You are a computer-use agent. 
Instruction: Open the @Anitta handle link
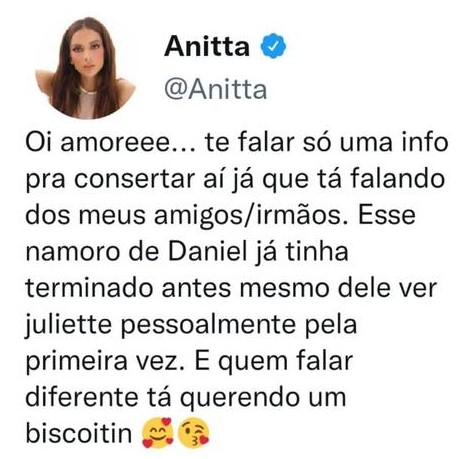pos(216,89)
